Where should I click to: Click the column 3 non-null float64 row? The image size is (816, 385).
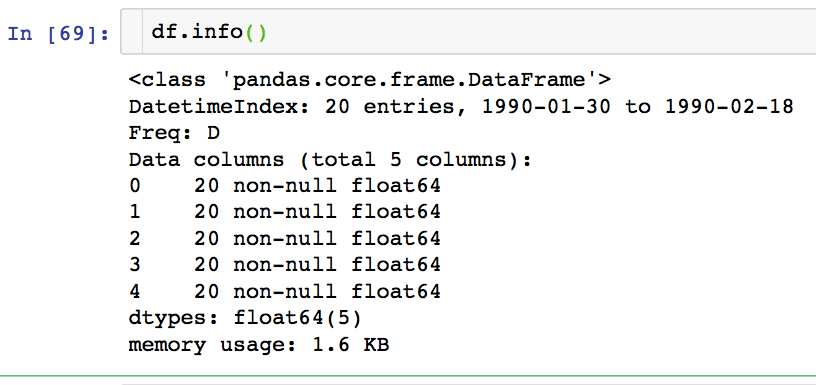pos(285,265)
